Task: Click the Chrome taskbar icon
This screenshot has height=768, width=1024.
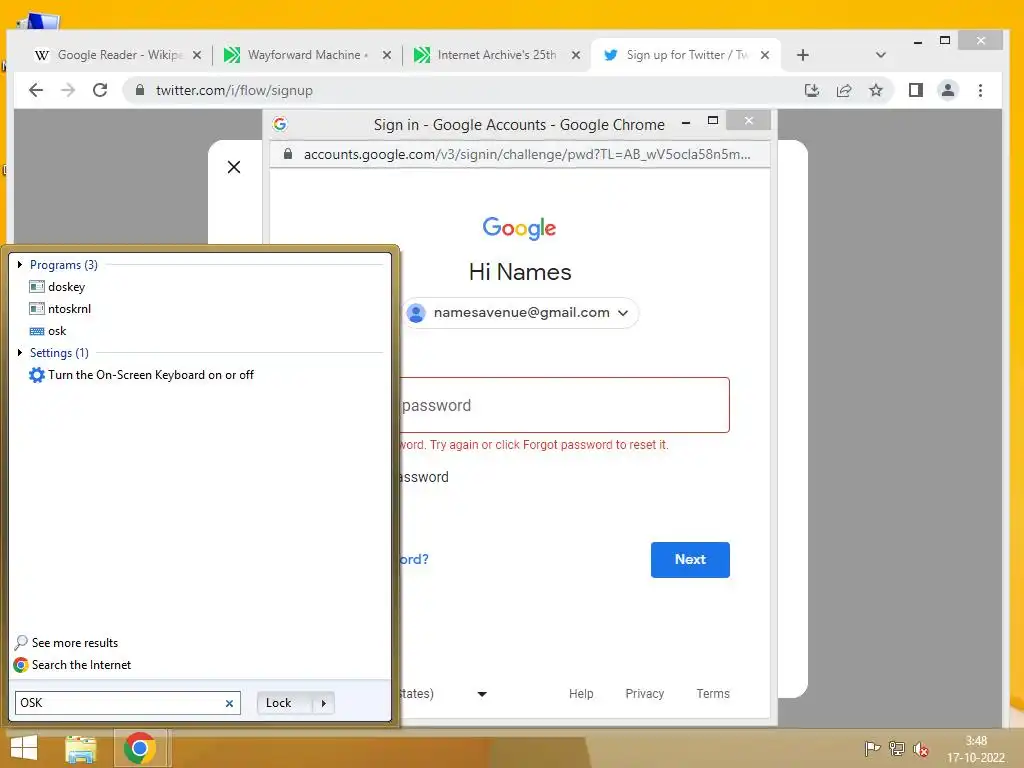Action: pyautogui.click(x=139, y=748)
